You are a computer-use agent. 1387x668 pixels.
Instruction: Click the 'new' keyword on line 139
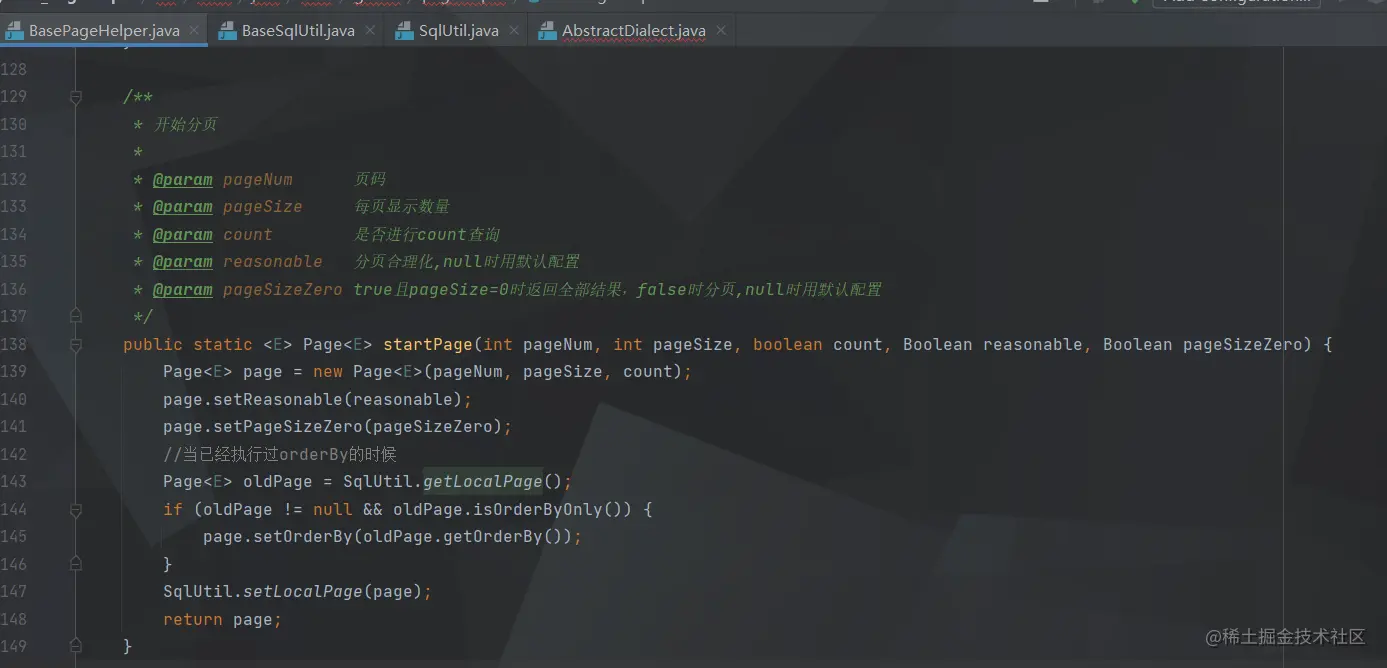coord(328,372)
